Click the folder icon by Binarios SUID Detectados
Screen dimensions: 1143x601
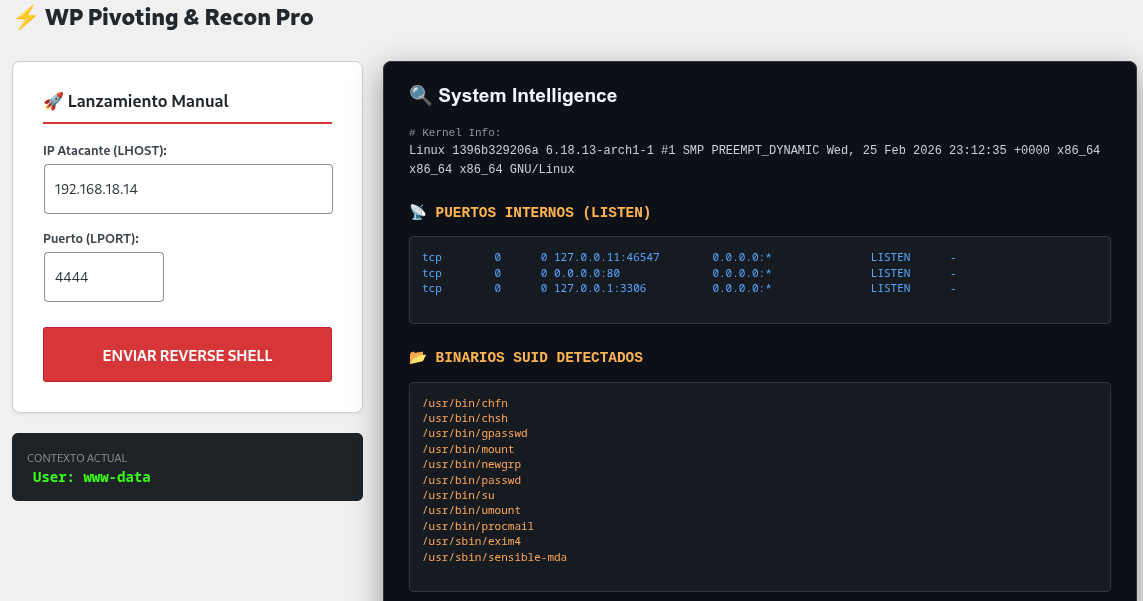point(418,357)
